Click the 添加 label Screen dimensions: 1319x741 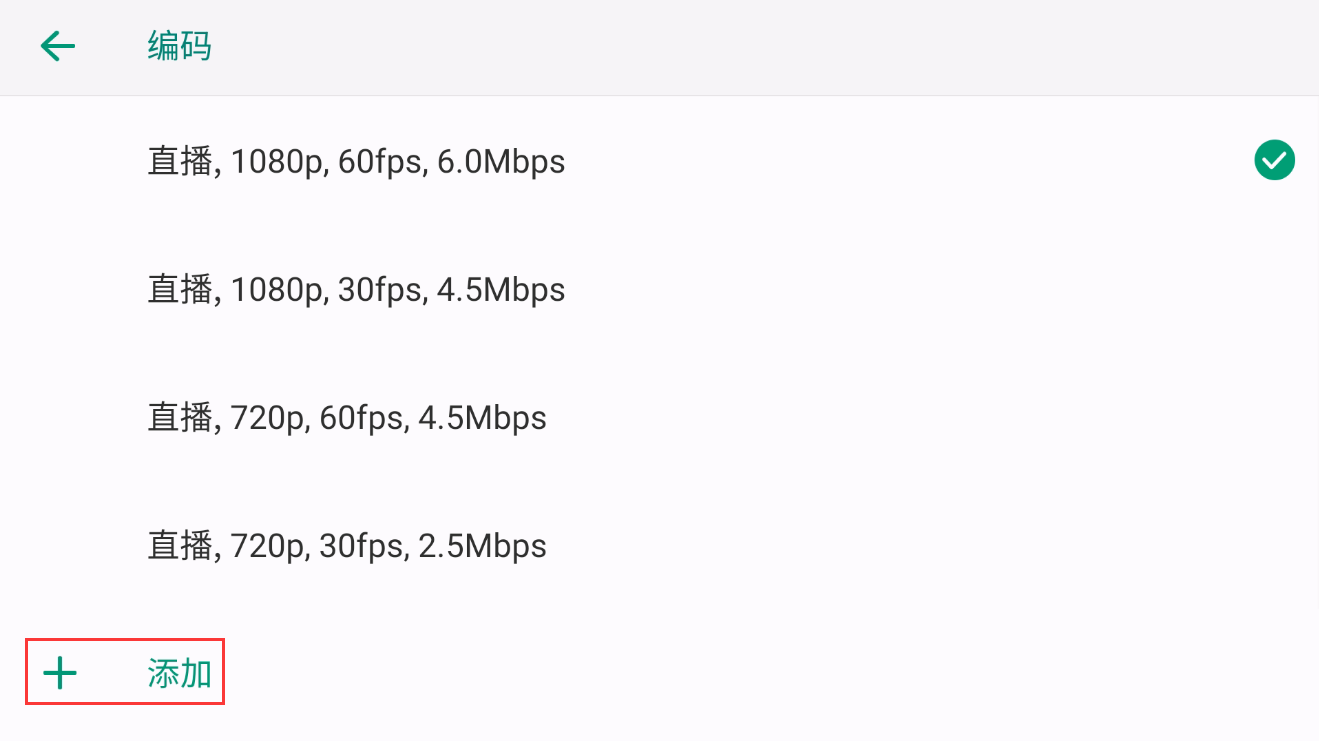(180, 674)
